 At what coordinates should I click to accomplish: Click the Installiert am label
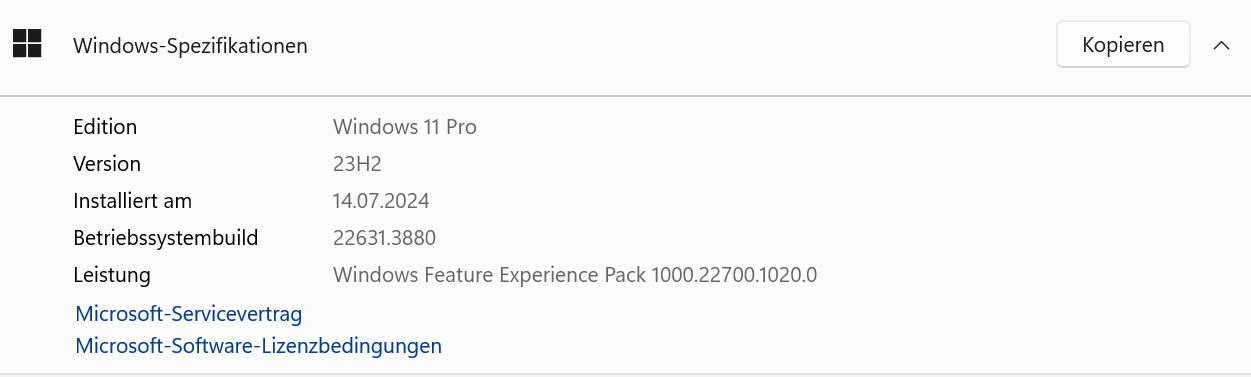tap(132, 201)
